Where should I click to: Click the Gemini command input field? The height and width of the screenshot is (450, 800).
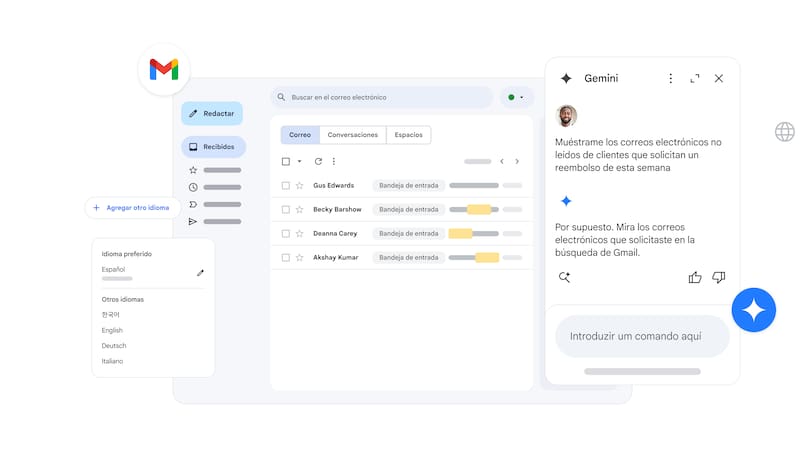coord(642,337)
